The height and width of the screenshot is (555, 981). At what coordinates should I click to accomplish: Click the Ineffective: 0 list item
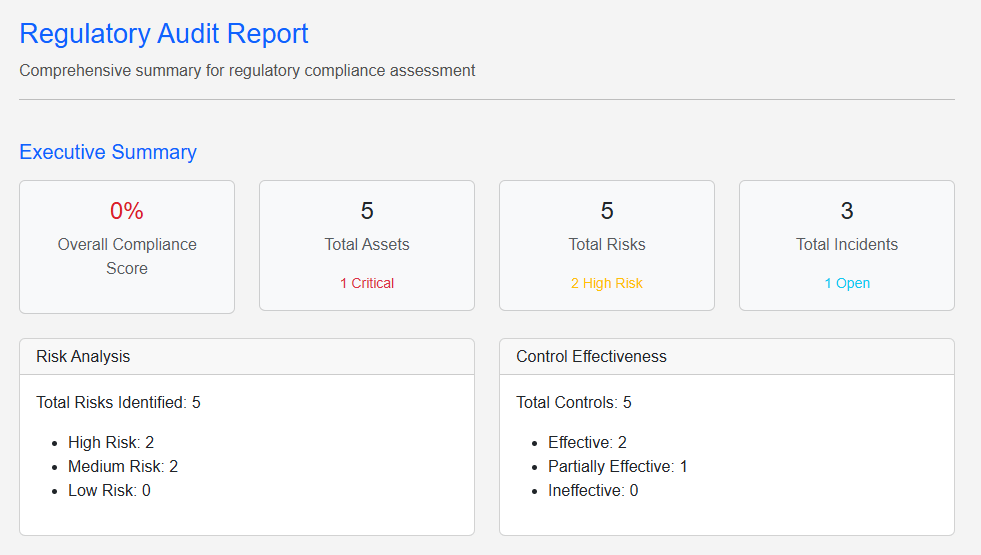pyautogui.click(x=593, y=490)
